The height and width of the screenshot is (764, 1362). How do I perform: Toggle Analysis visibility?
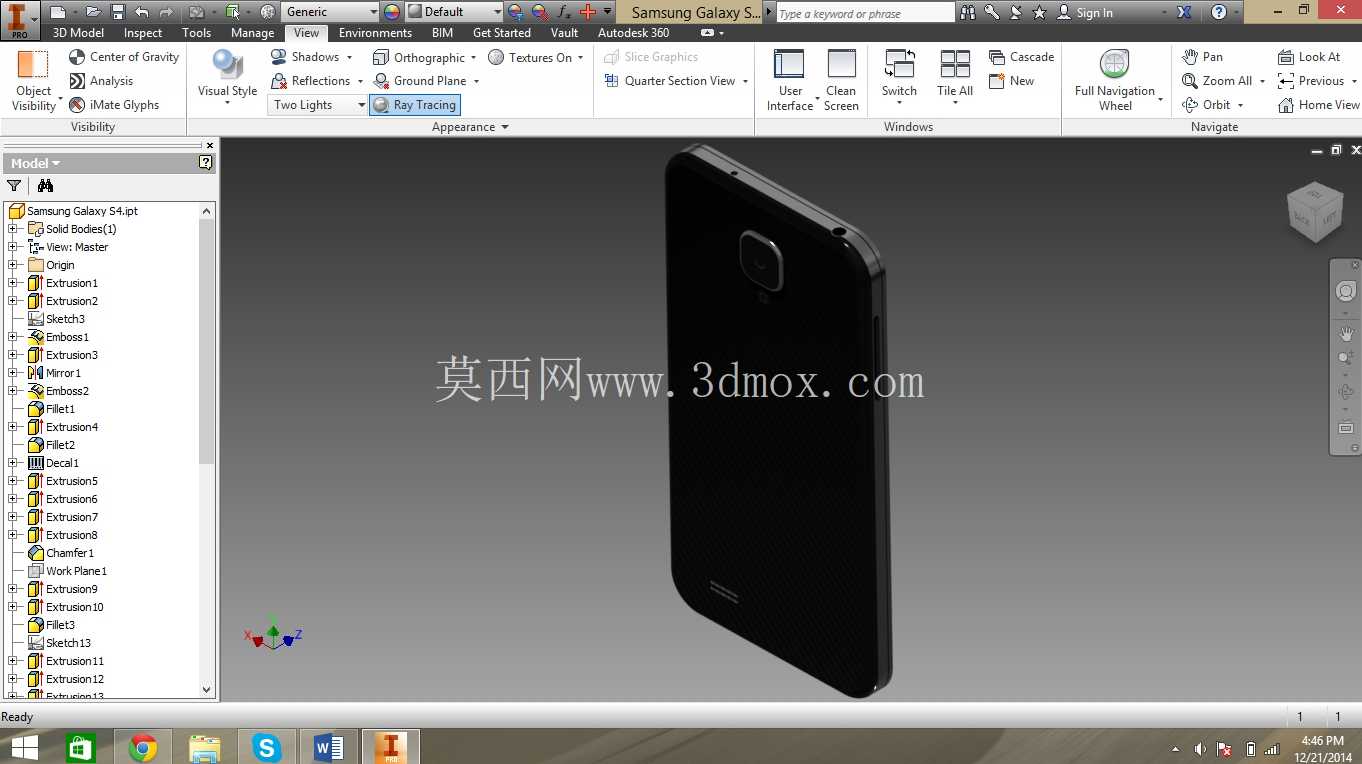click(101, 81)
